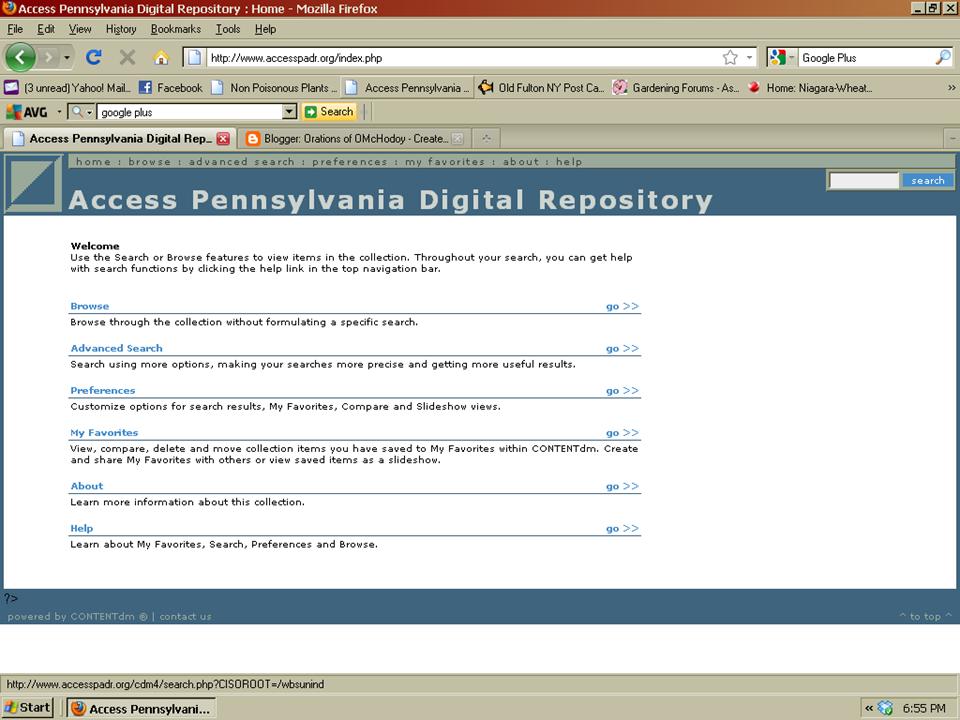Open the Browse heading link

pyautogui.click(x=89, y=306)
